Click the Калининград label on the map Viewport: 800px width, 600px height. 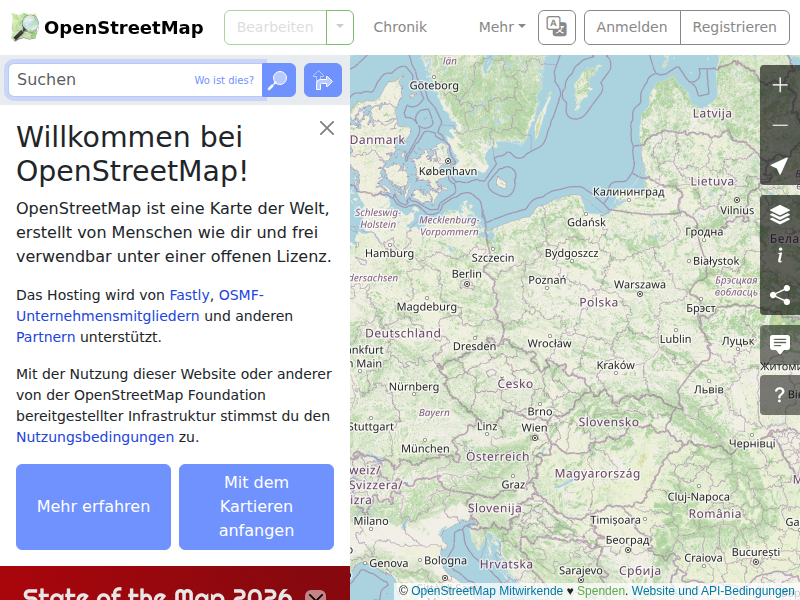click(629, 192)
